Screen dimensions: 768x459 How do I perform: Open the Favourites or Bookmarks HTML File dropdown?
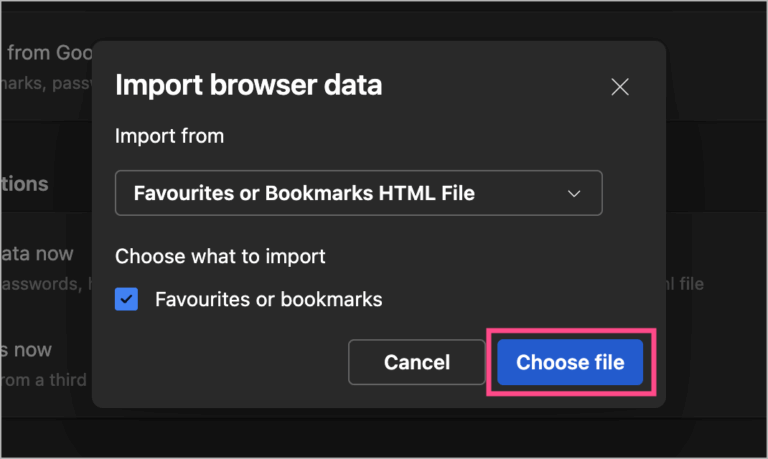(358, 193)
